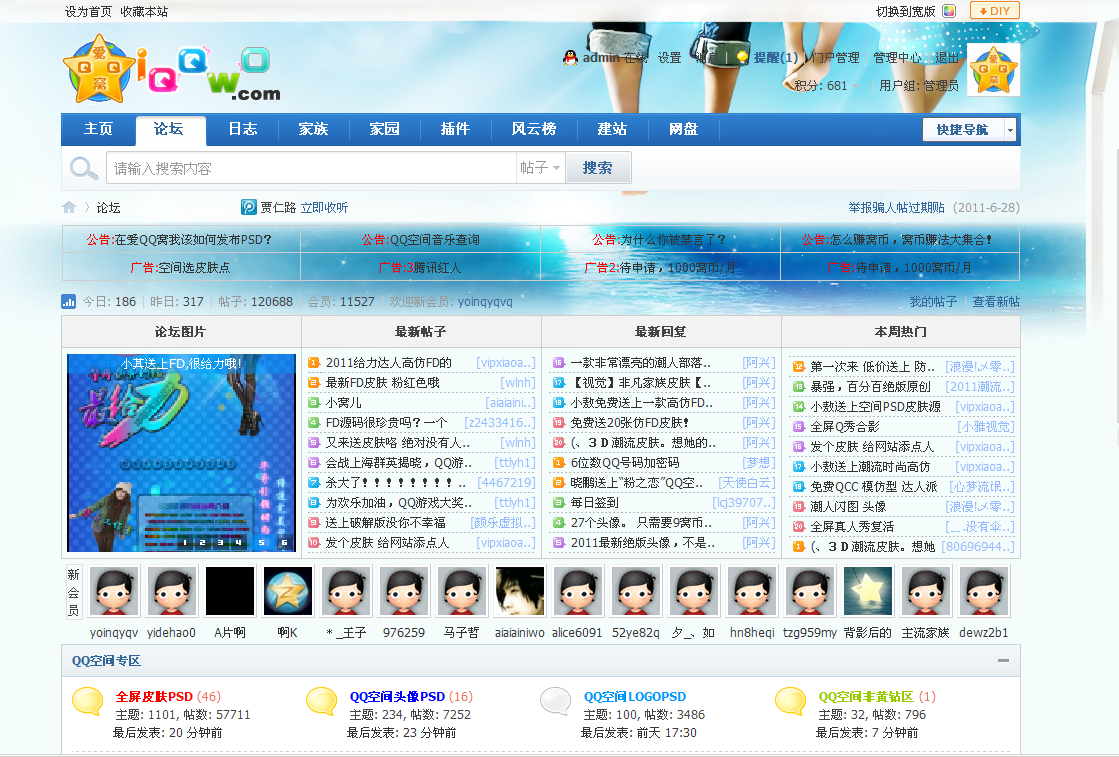Open the 家族 tab
The width and height of the screenshot is (1119, 757).
[x=313, y=129]
